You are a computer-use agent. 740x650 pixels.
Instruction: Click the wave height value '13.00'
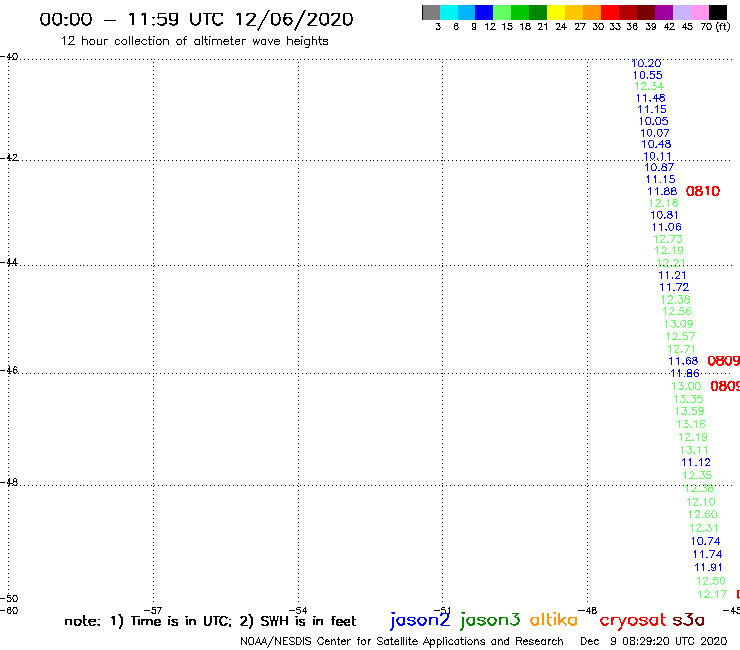pyautogui.click(x=686, y=386)
